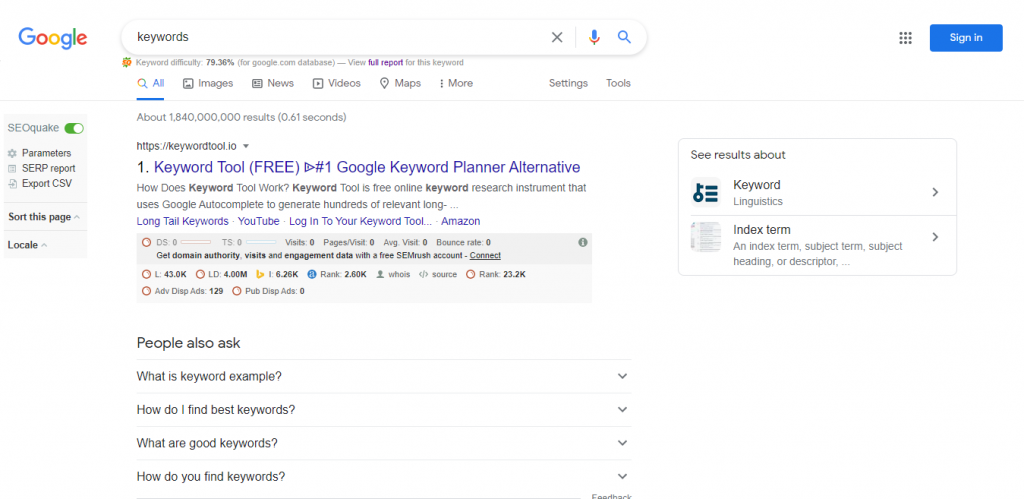Image resolution: width=1024 pixels, height=499 pixels.
Task: Click the SEMrush keyword difficulty icon
Action: 127,63
